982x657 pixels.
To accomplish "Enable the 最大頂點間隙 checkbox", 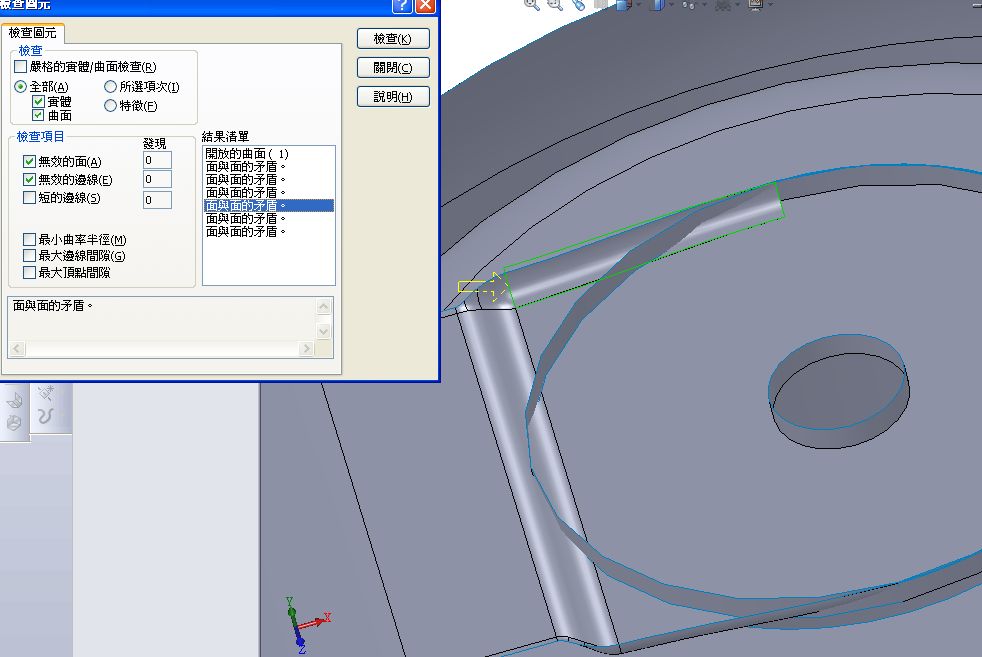I will [29, 272].
